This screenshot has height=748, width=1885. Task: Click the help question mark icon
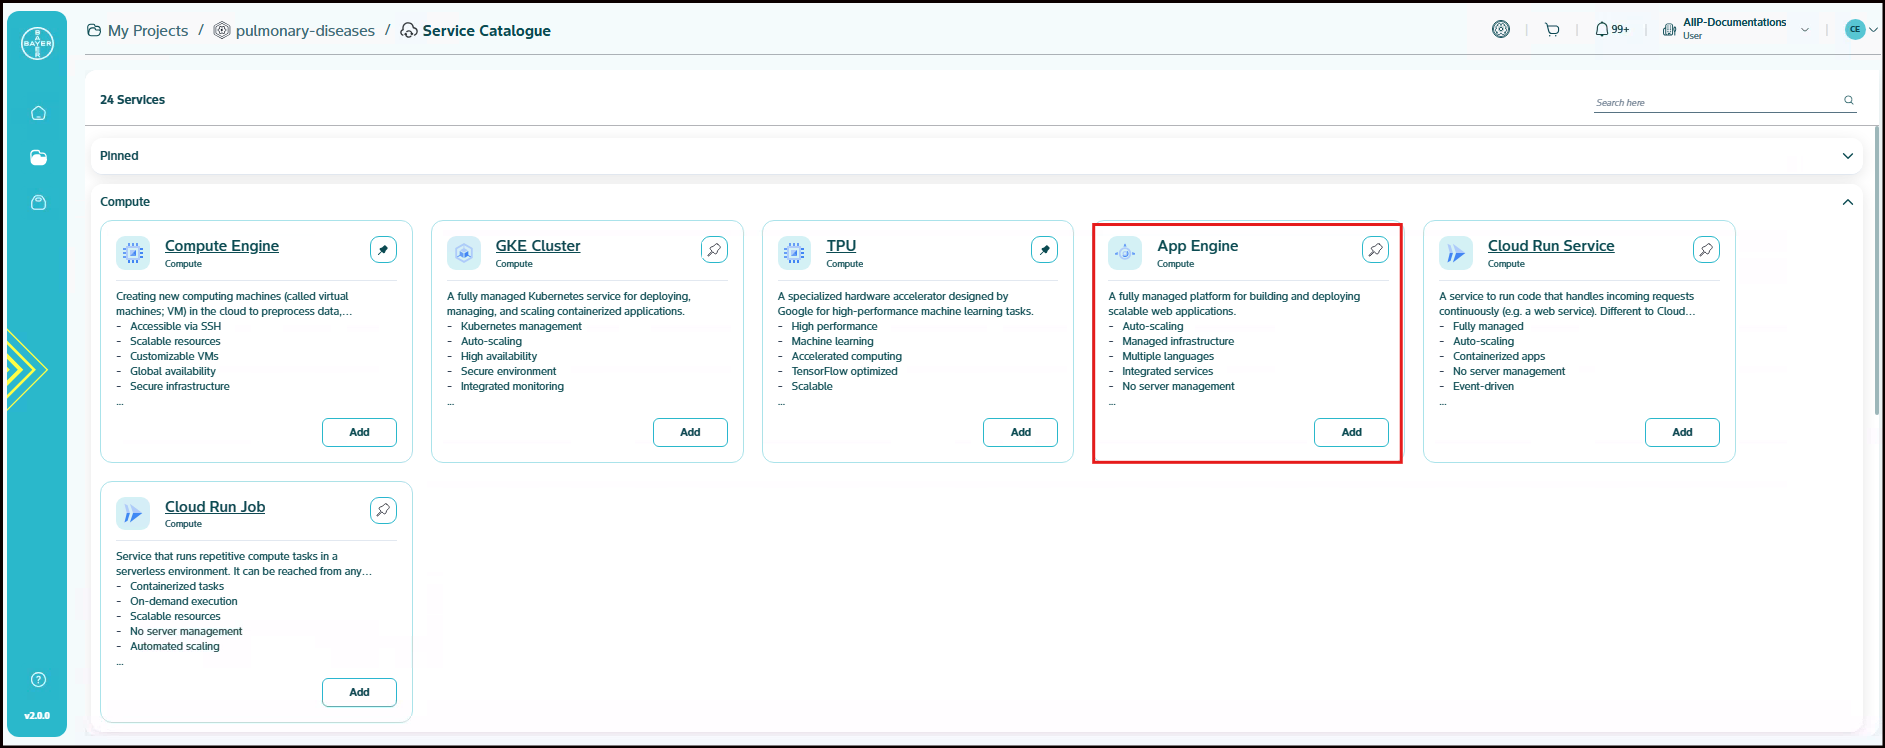point(38,680)
